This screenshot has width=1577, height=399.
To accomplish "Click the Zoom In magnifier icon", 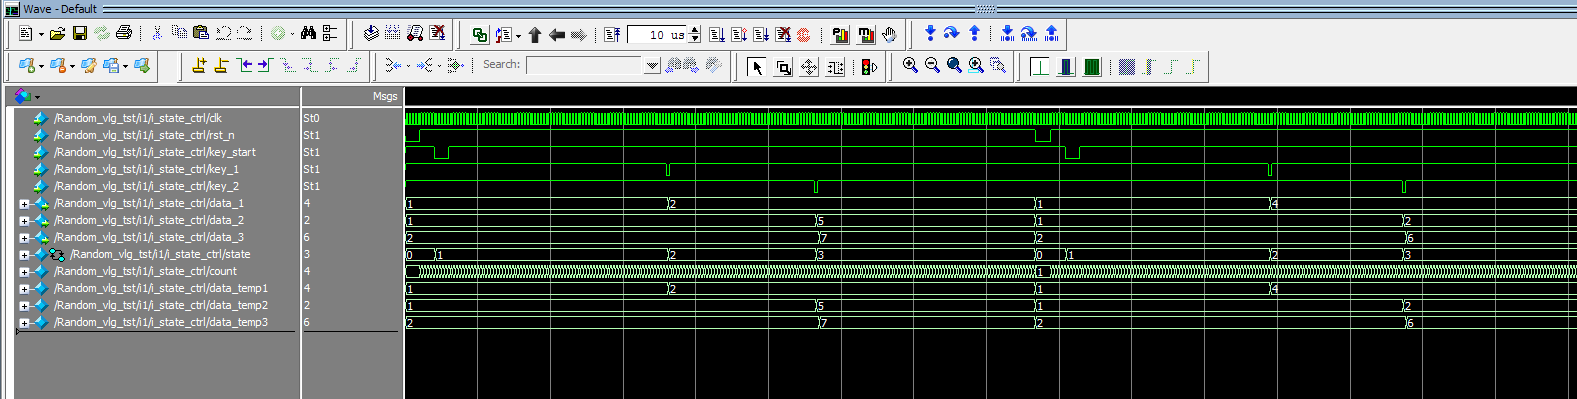I will pos(910,66).
